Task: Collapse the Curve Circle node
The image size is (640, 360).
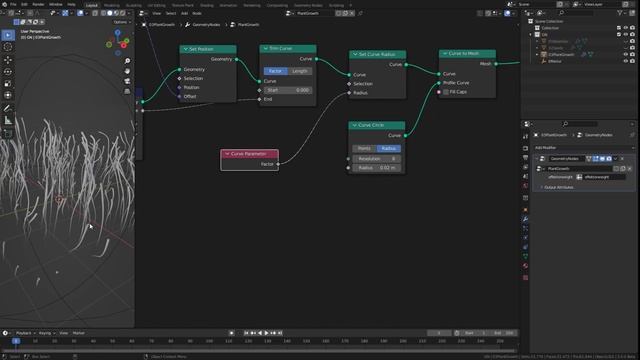Action: pos(355,125)
